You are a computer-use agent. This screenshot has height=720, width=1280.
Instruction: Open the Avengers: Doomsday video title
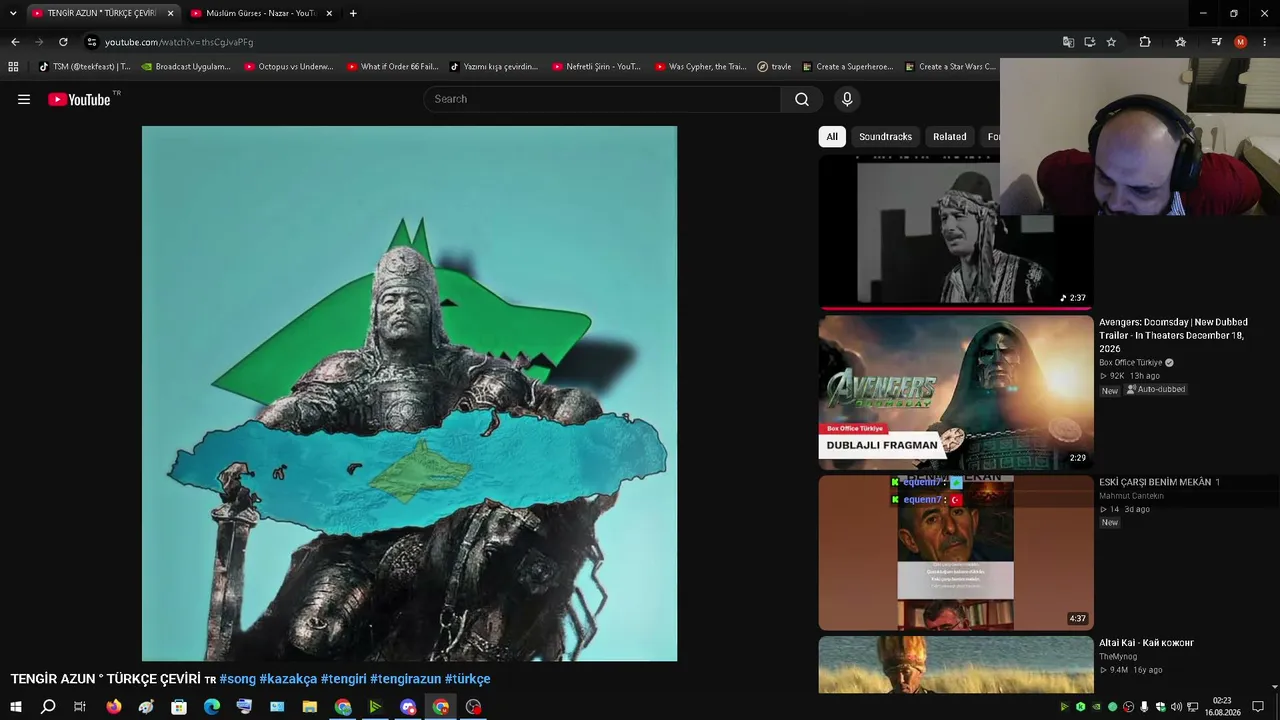tap(1174, 336)
